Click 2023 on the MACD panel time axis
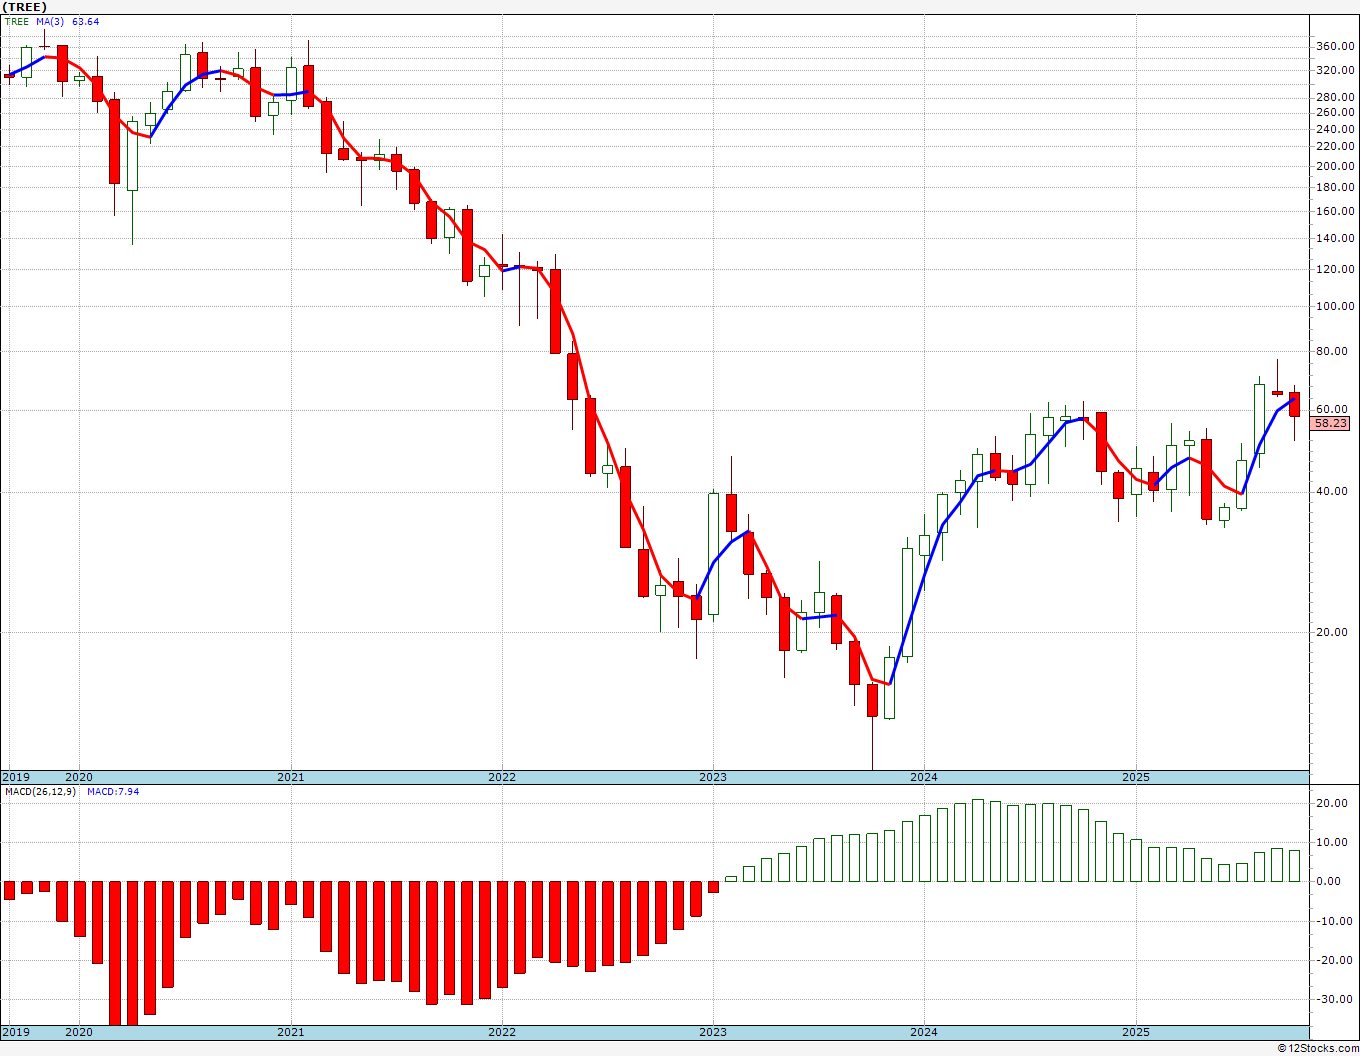The image size is (1360, 1056). 713,1032
